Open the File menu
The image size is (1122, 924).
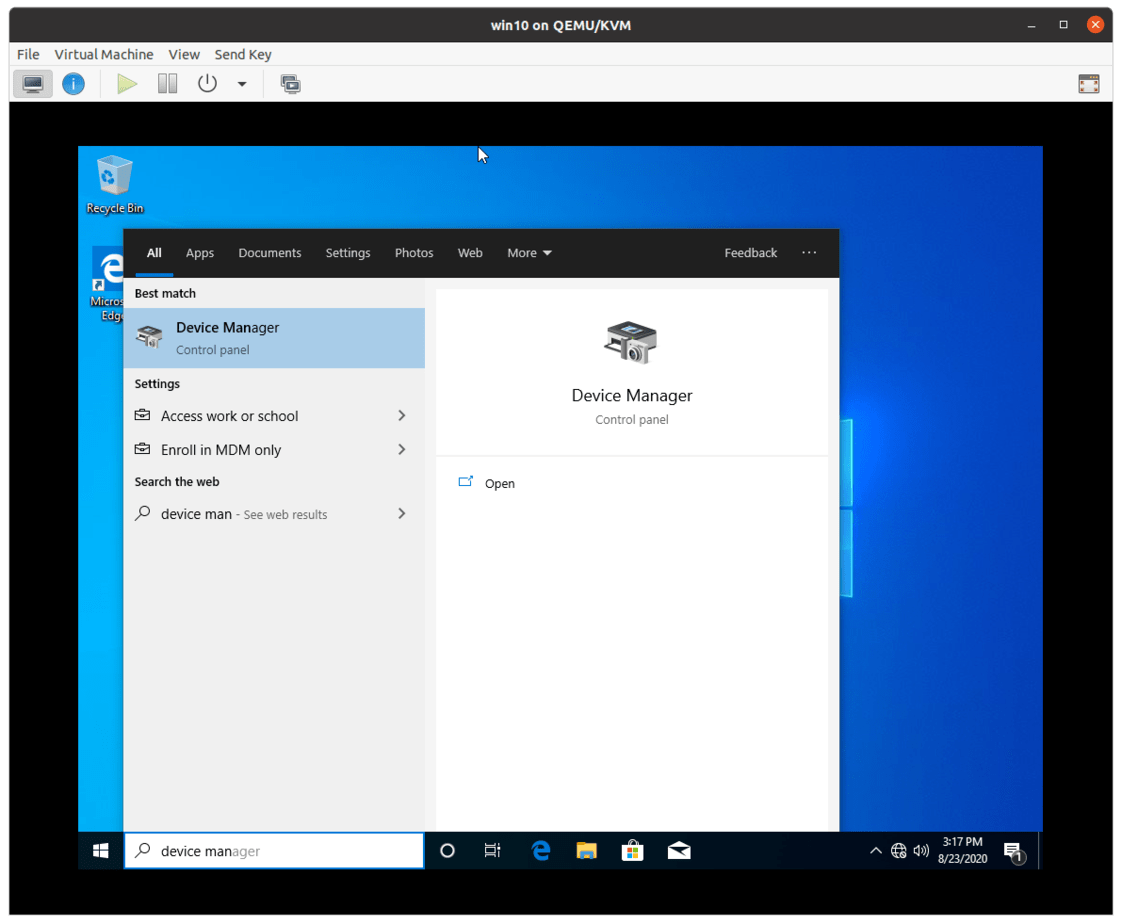tap(28, 54)
